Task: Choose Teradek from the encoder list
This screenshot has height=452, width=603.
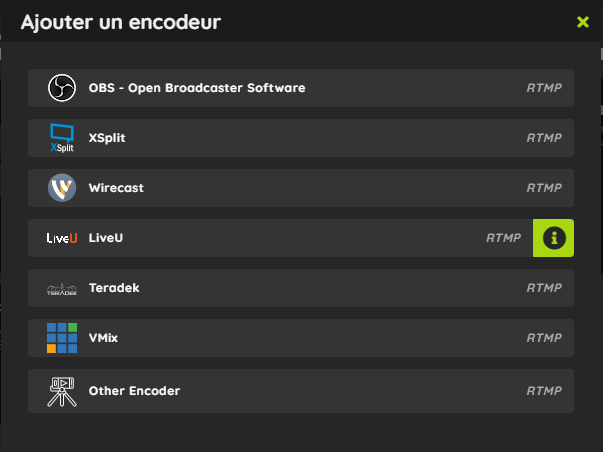Action: click(301, 288)
